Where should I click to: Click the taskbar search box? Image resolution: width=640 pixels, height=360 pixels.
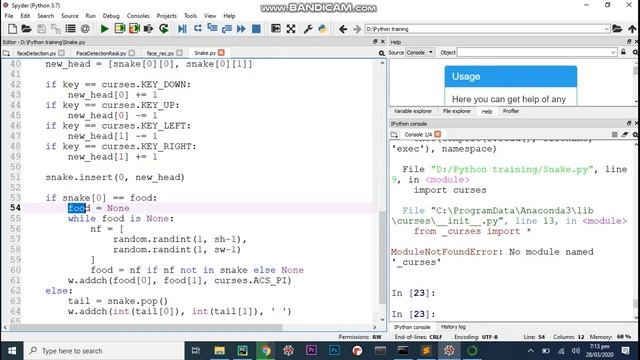point(104,351)
